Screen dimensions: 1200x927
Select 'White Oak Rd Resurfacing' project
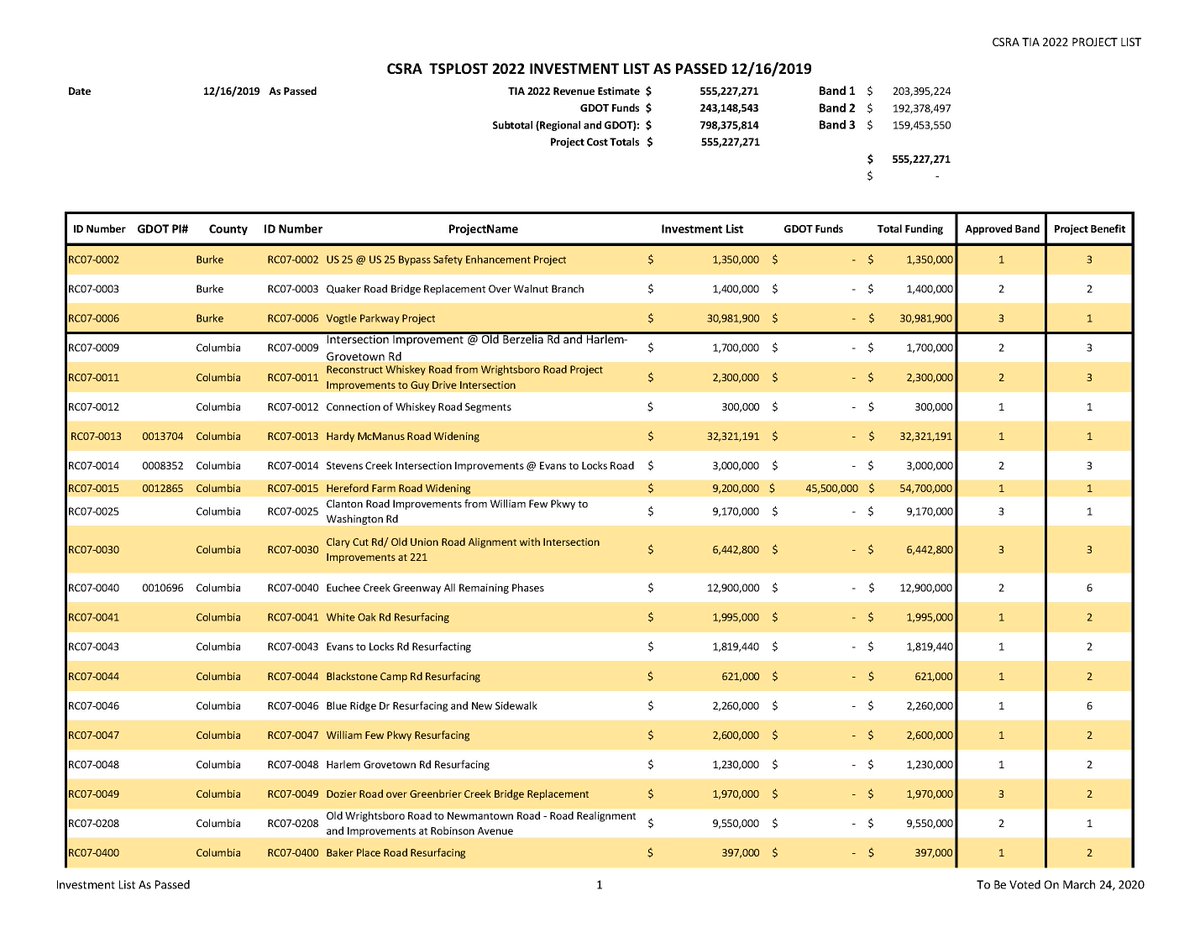[x=388, y=617]
